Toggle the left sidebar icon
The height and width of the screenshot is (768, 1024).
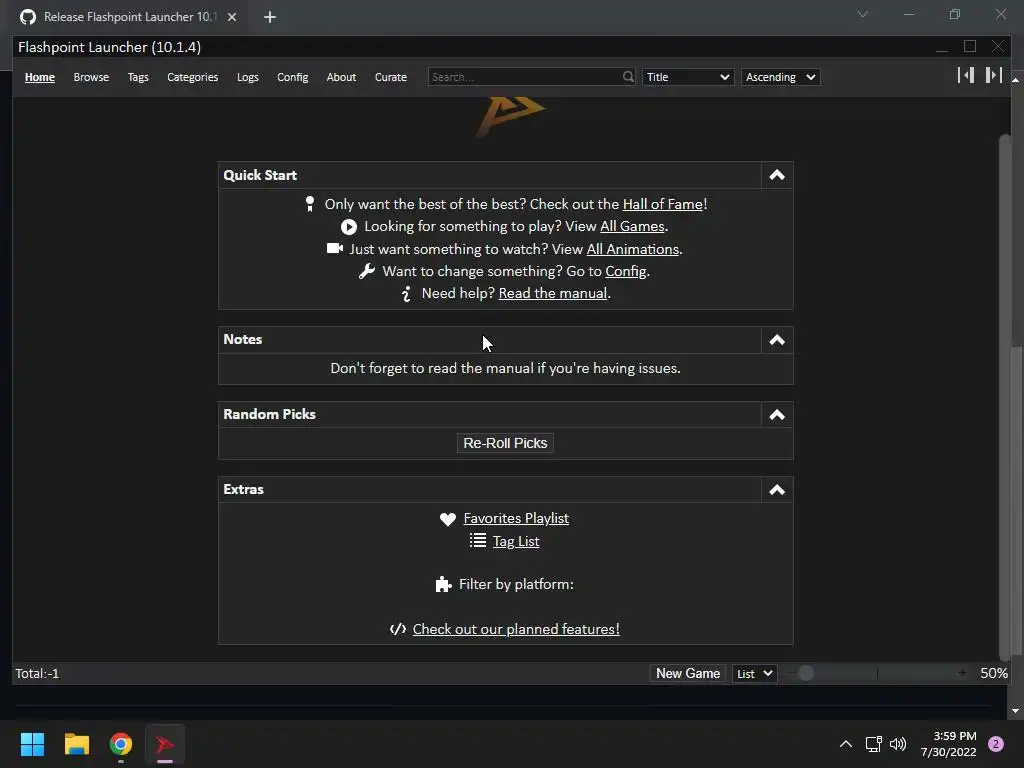pos(966,75)
